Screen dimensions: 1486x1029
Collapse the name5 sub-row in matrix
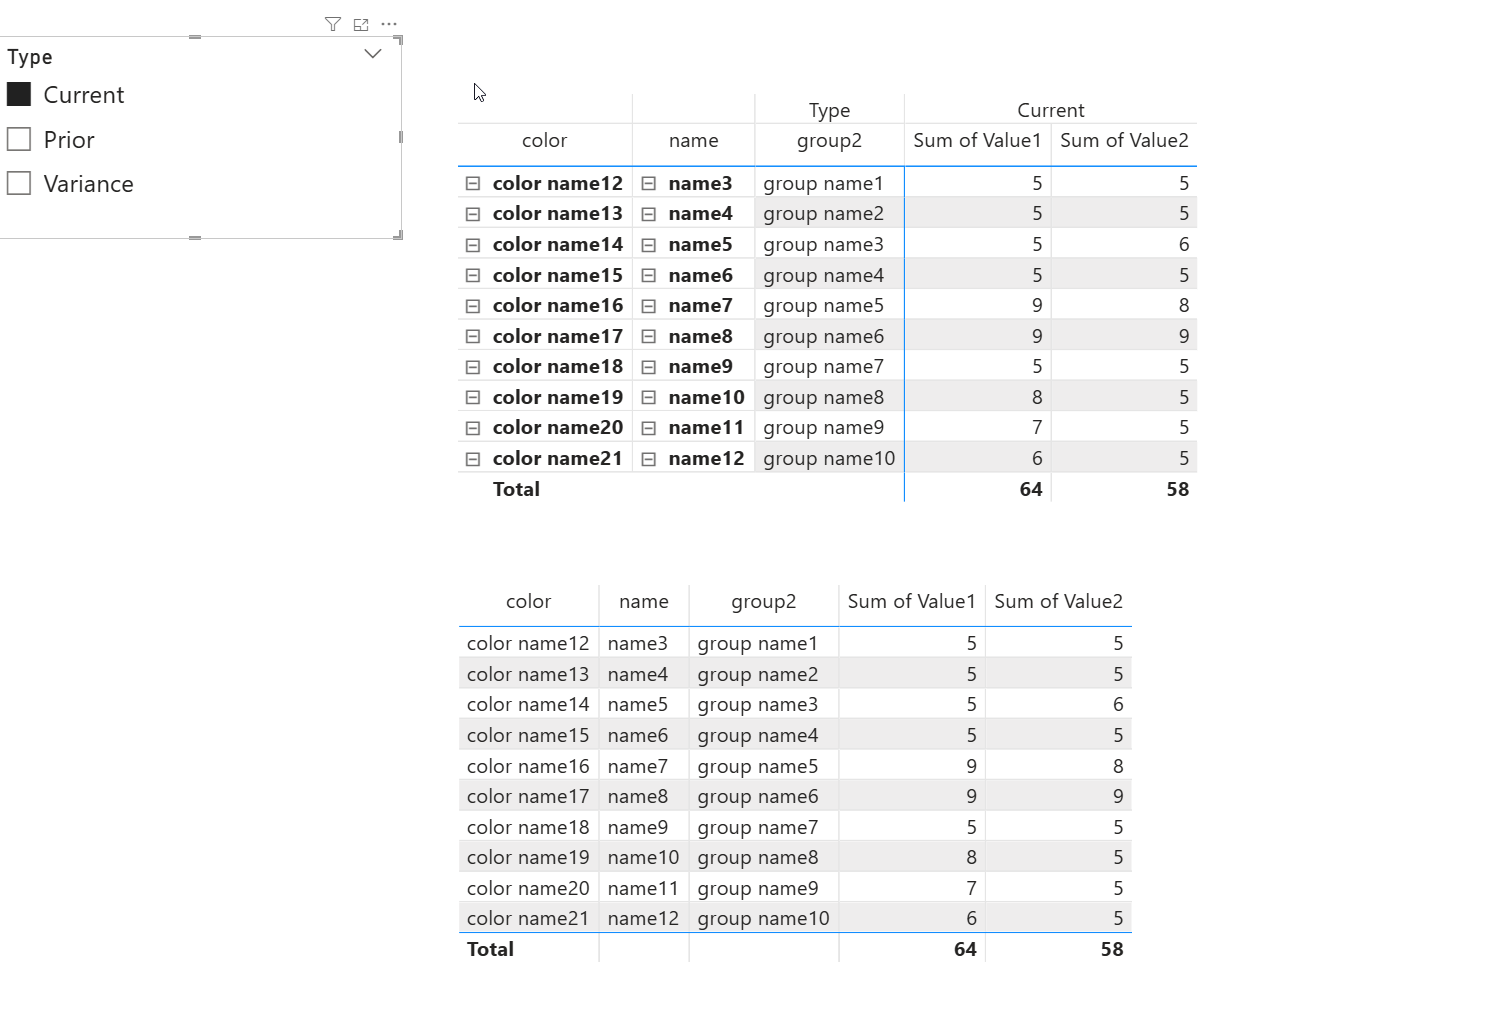649,245
